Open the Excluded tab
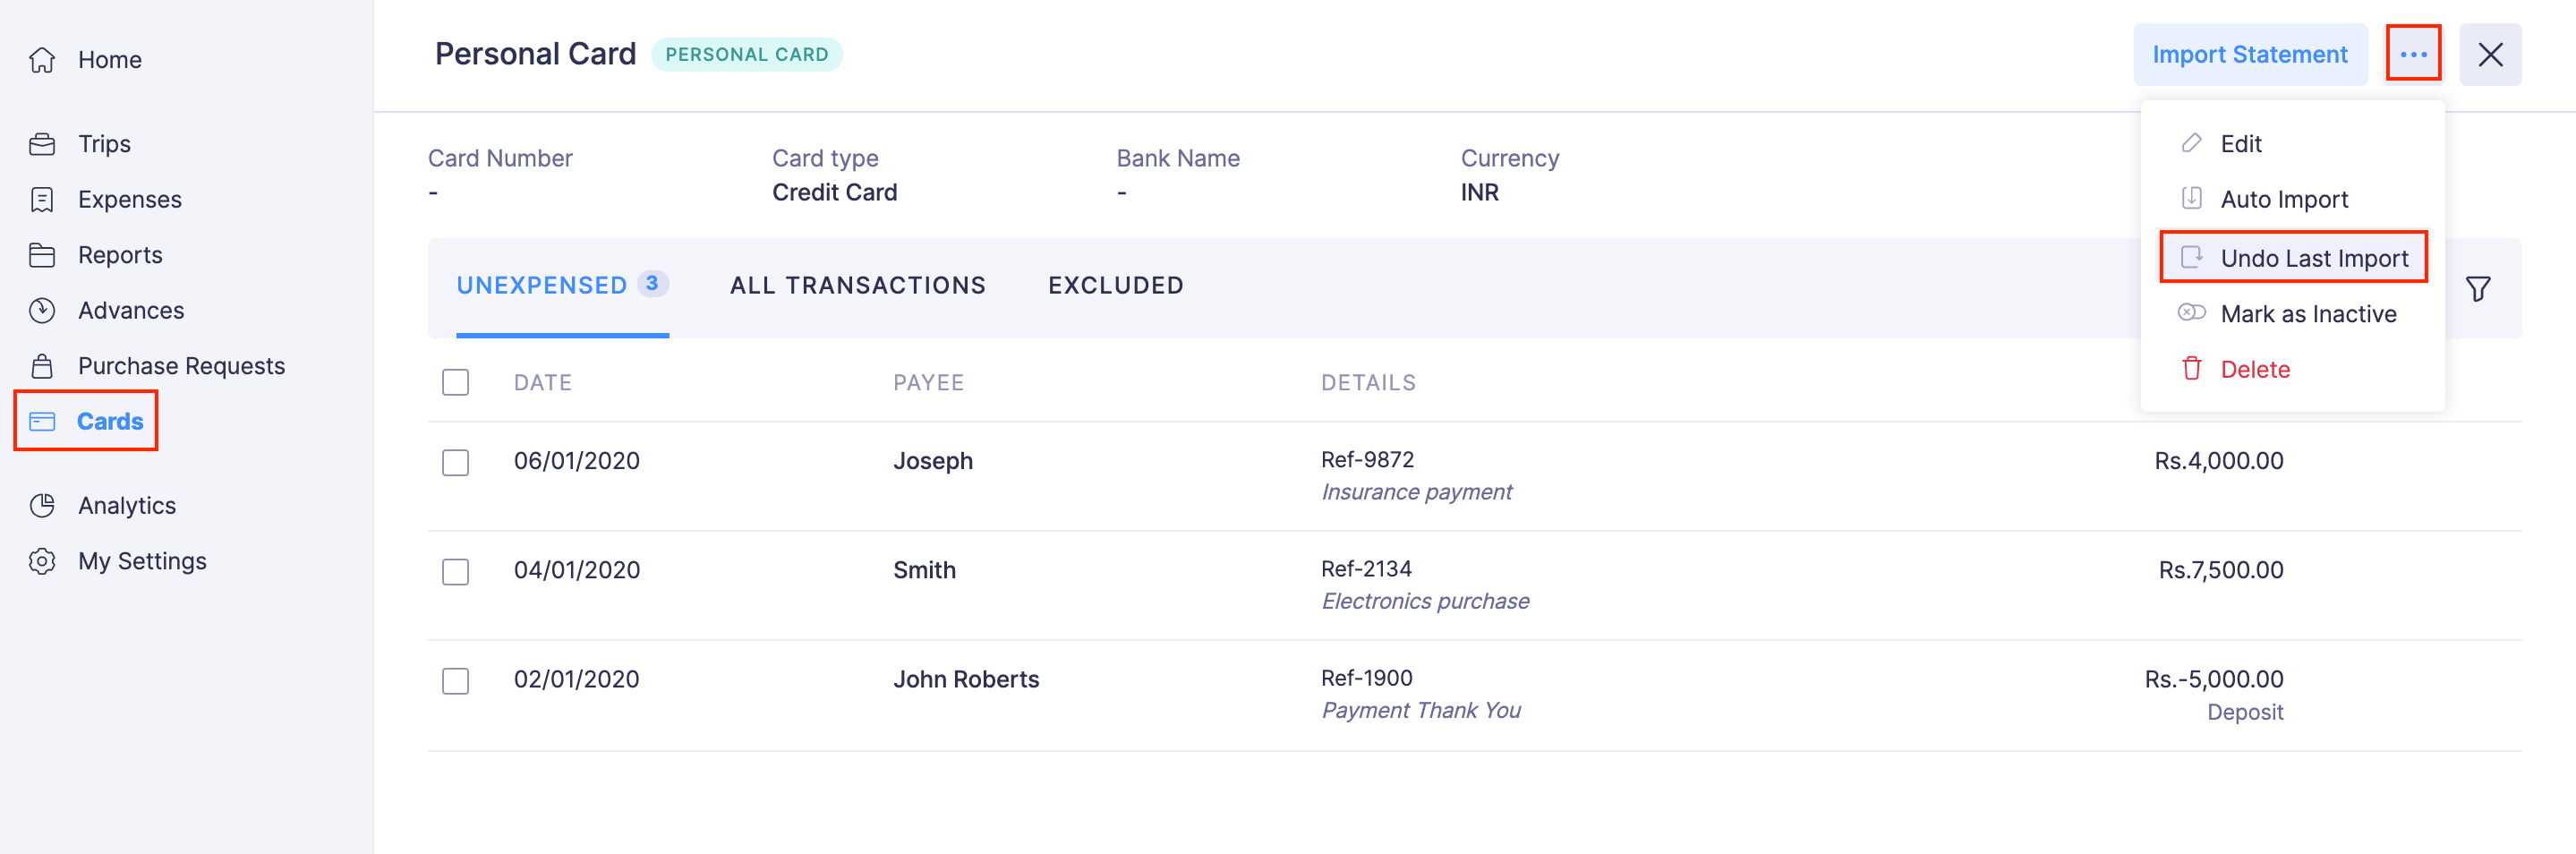This screenshot has height=854, width=2576. point(1115,286)
